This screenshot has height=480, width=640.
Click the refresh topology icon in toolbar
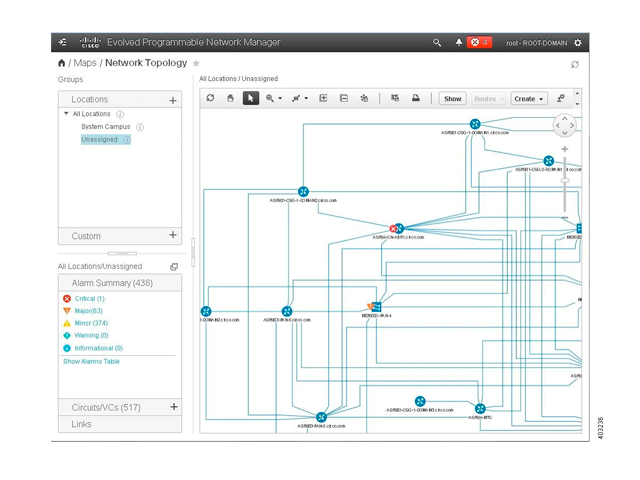point(210,99)
